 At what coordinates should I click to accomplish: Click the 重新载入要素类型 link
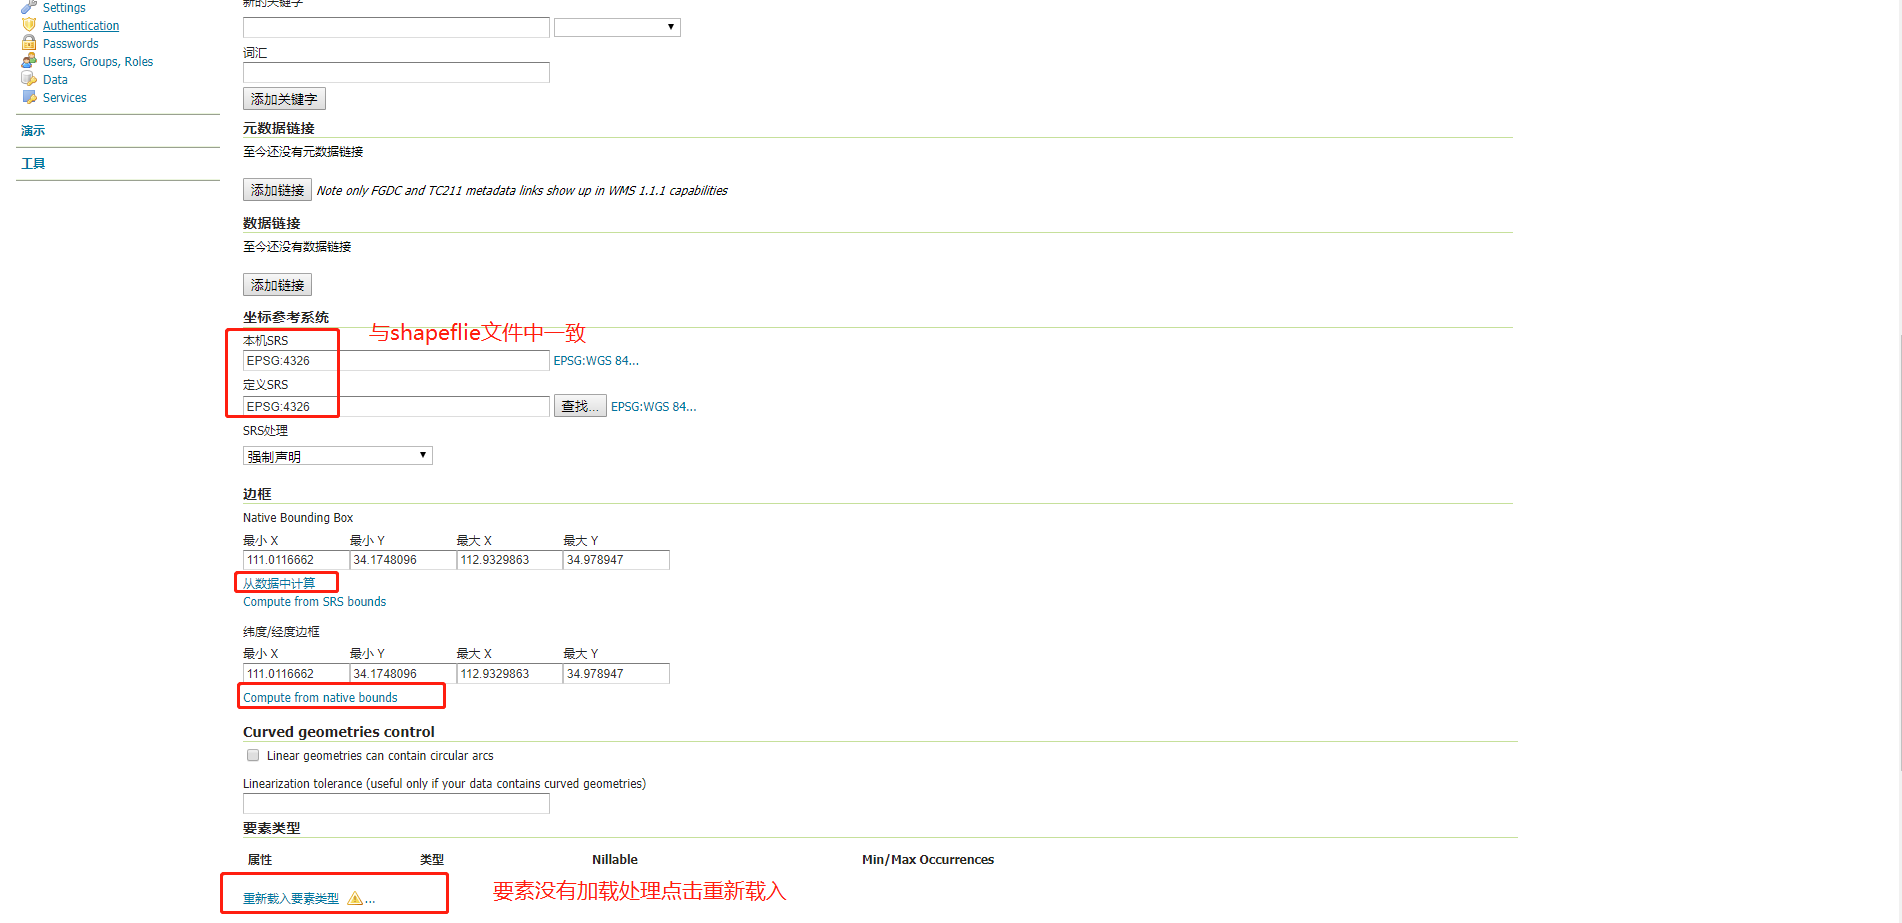[293, 898]
